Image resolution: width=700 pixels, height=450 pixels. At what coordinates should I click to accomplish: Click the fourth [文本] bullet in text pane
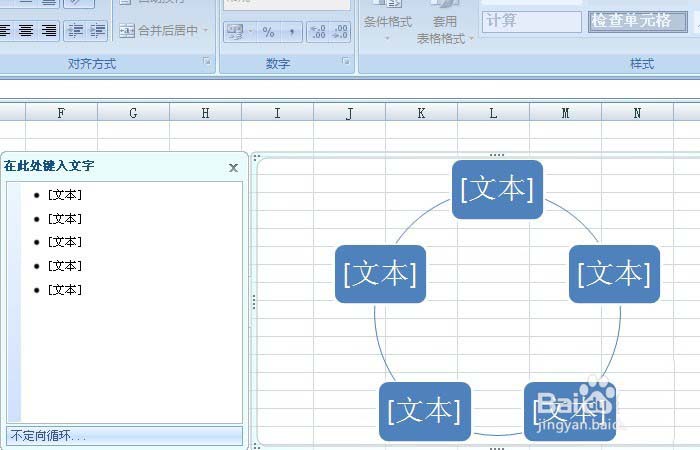pyautogui.click(x=65, y=266)
